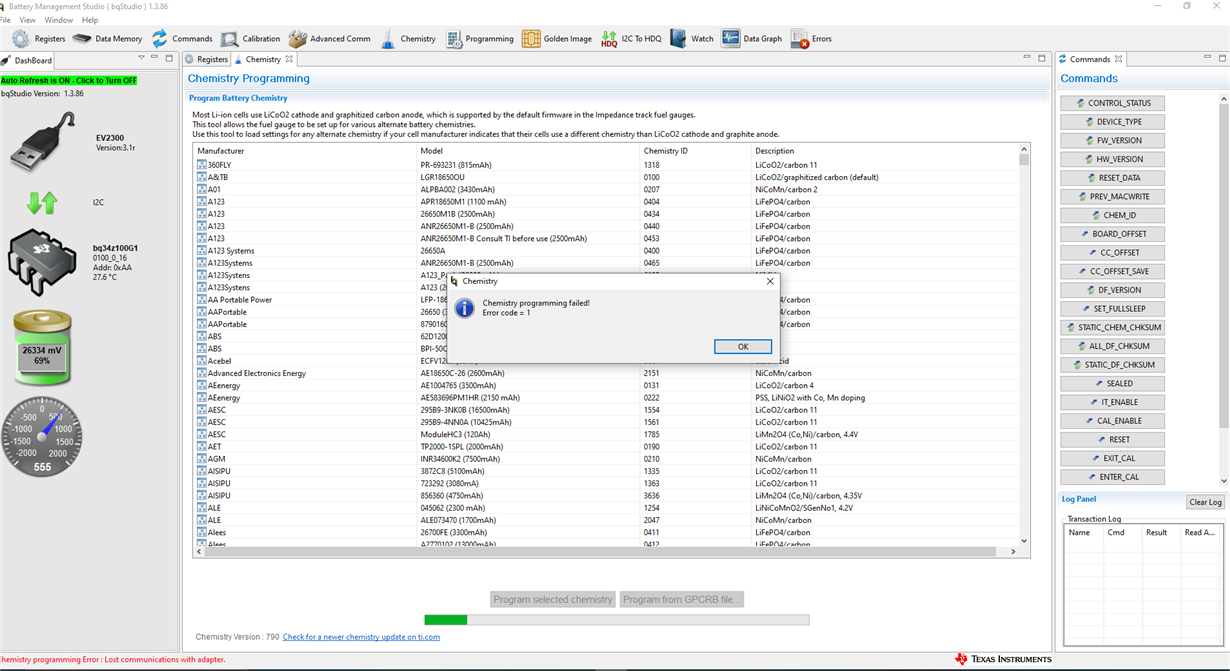Click the EV2300 USB adapter icon
The image size is (1230, 671).
(42, 142)
